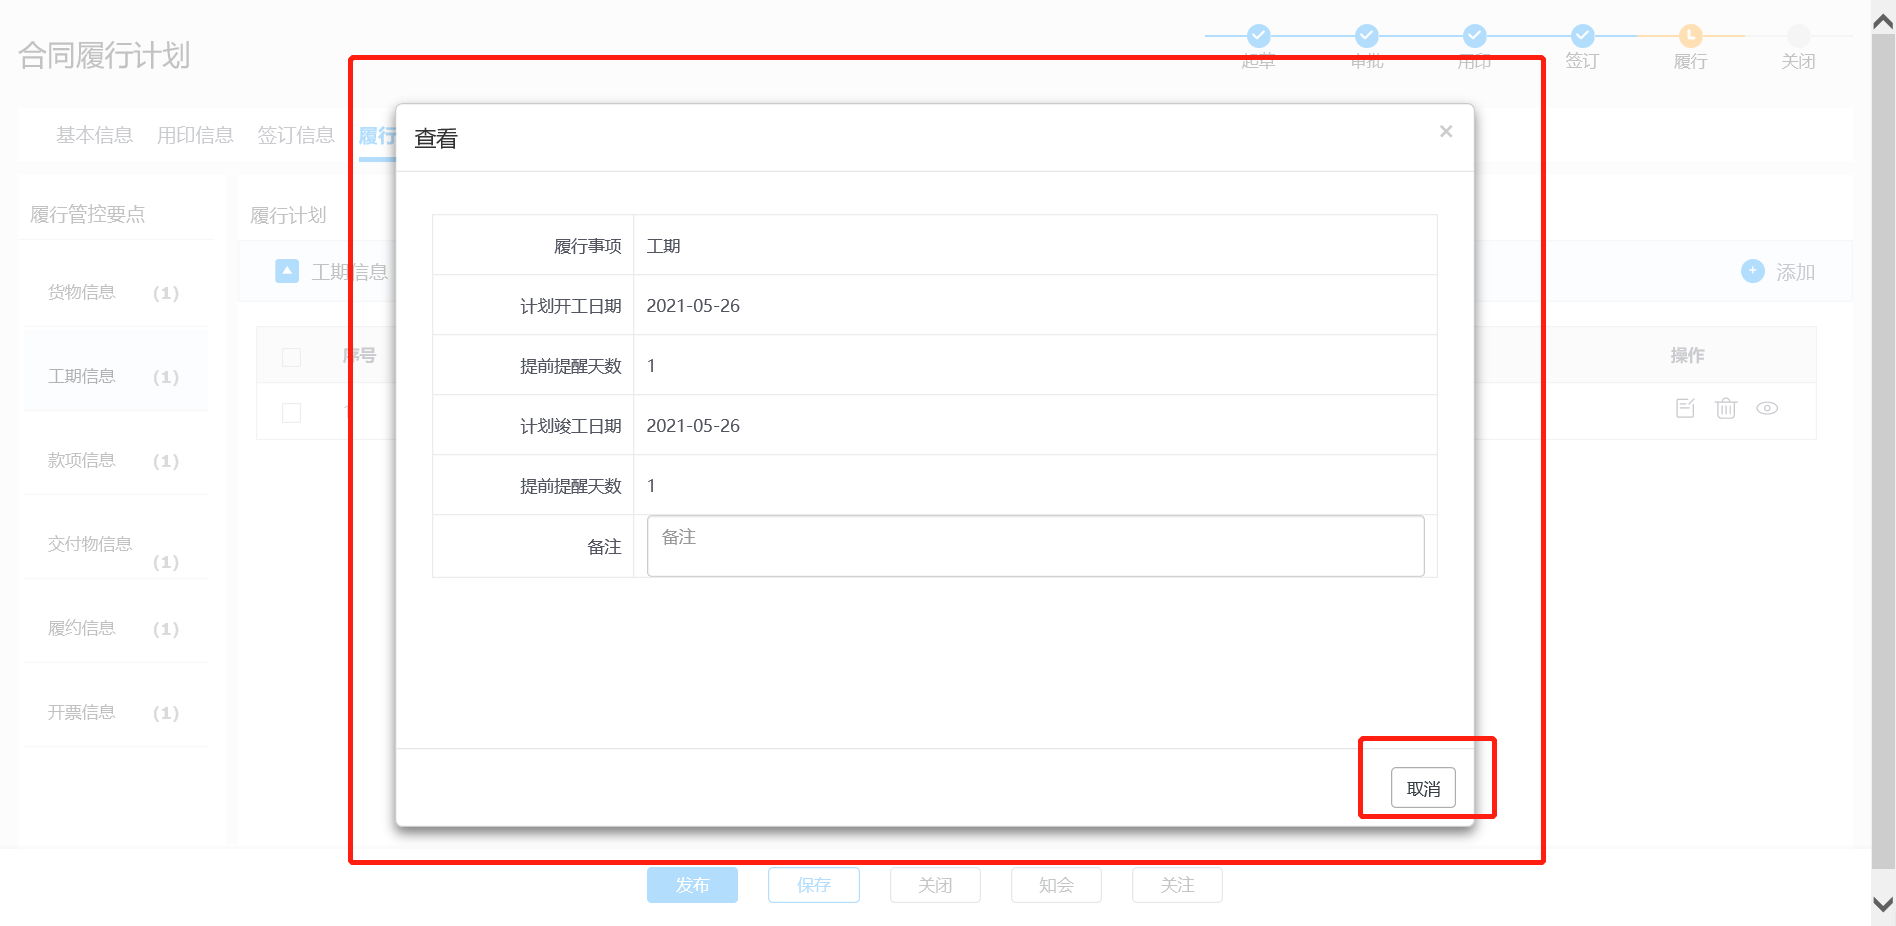The image size is (1896, 926).
Task: Click the eye view icon in the row
Action: pyautogui.click(x=1767, y=408)
